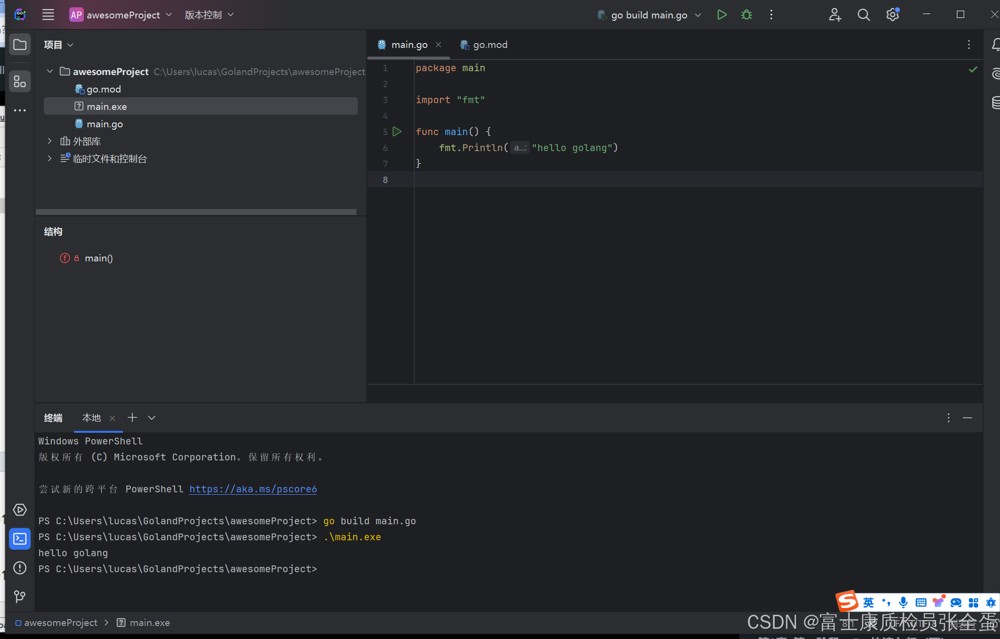This screenshot has width=1000, height=639.
Task: Open the Git tool window icon
Action: tap(19, 596)
